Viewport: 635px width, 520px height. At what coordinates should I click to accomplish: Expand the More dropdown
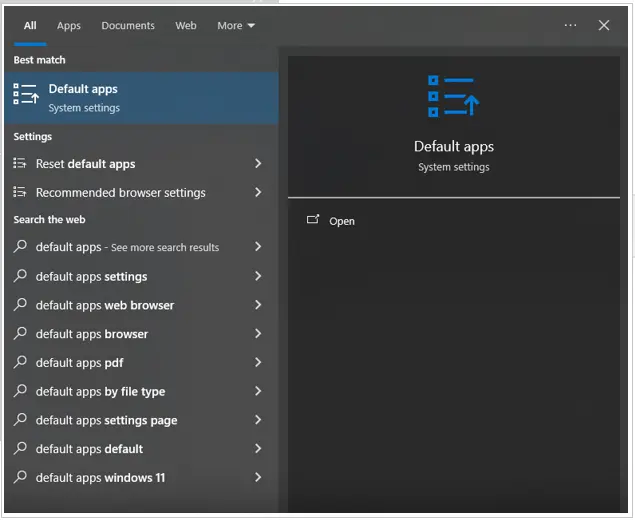pyautogui.click(x=236, y=26)
